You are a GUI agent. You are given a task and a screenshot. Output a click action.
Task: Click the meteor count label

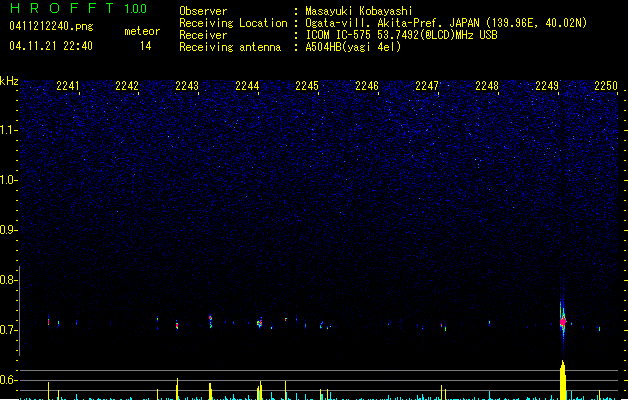[x=142, y=31]
